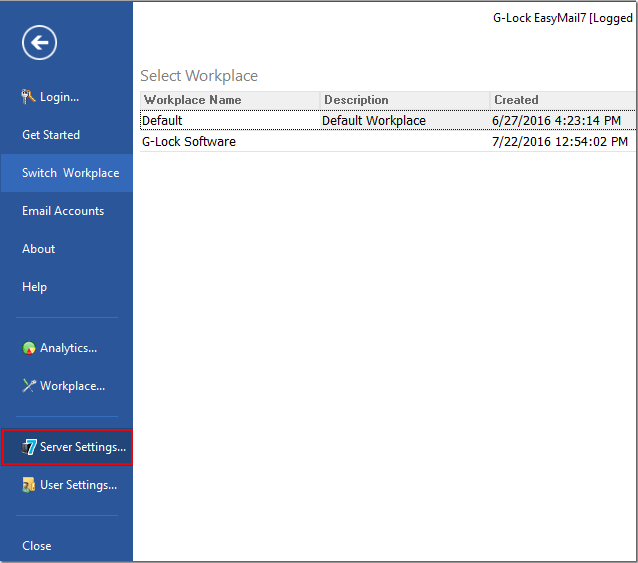This screenshot has height=563, width=638.
Task: Click the Analytics pie chart icon
Action: pyautogui.click(x=29, y=348)
